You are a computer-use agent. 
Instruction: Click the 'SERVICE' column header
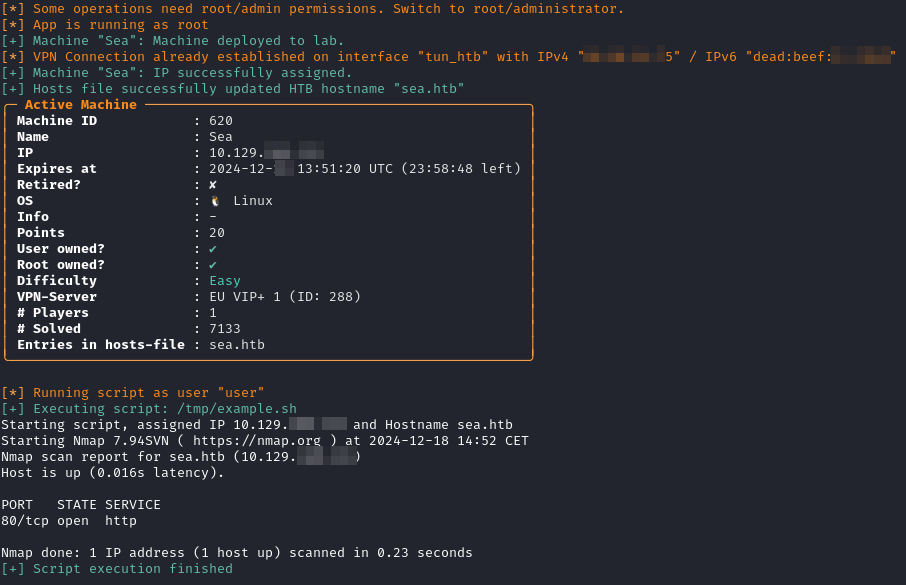pos(133,505)
